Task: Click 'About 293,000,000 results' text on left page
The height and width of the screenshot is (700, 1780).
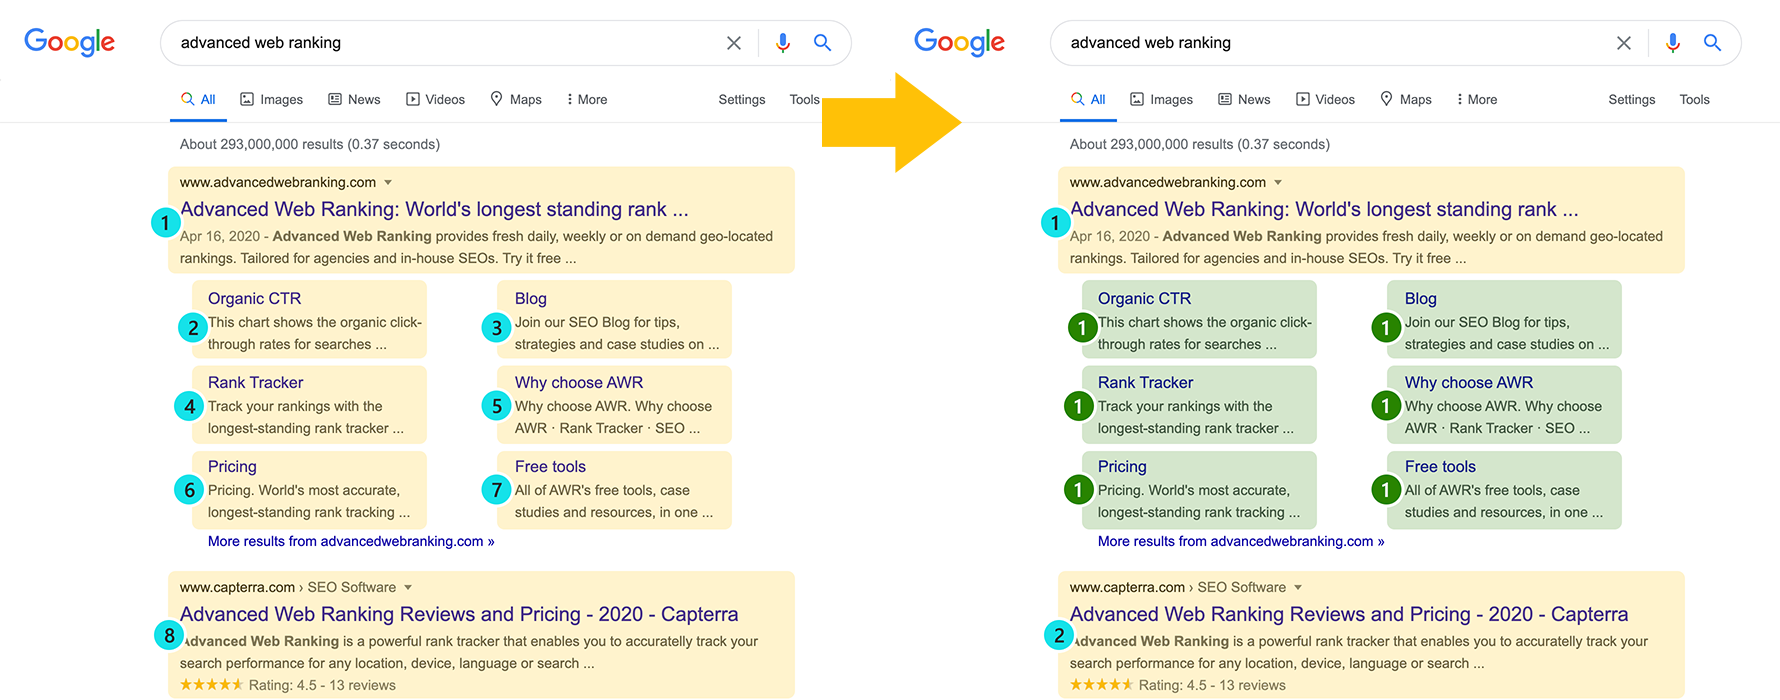Action: 310,144
